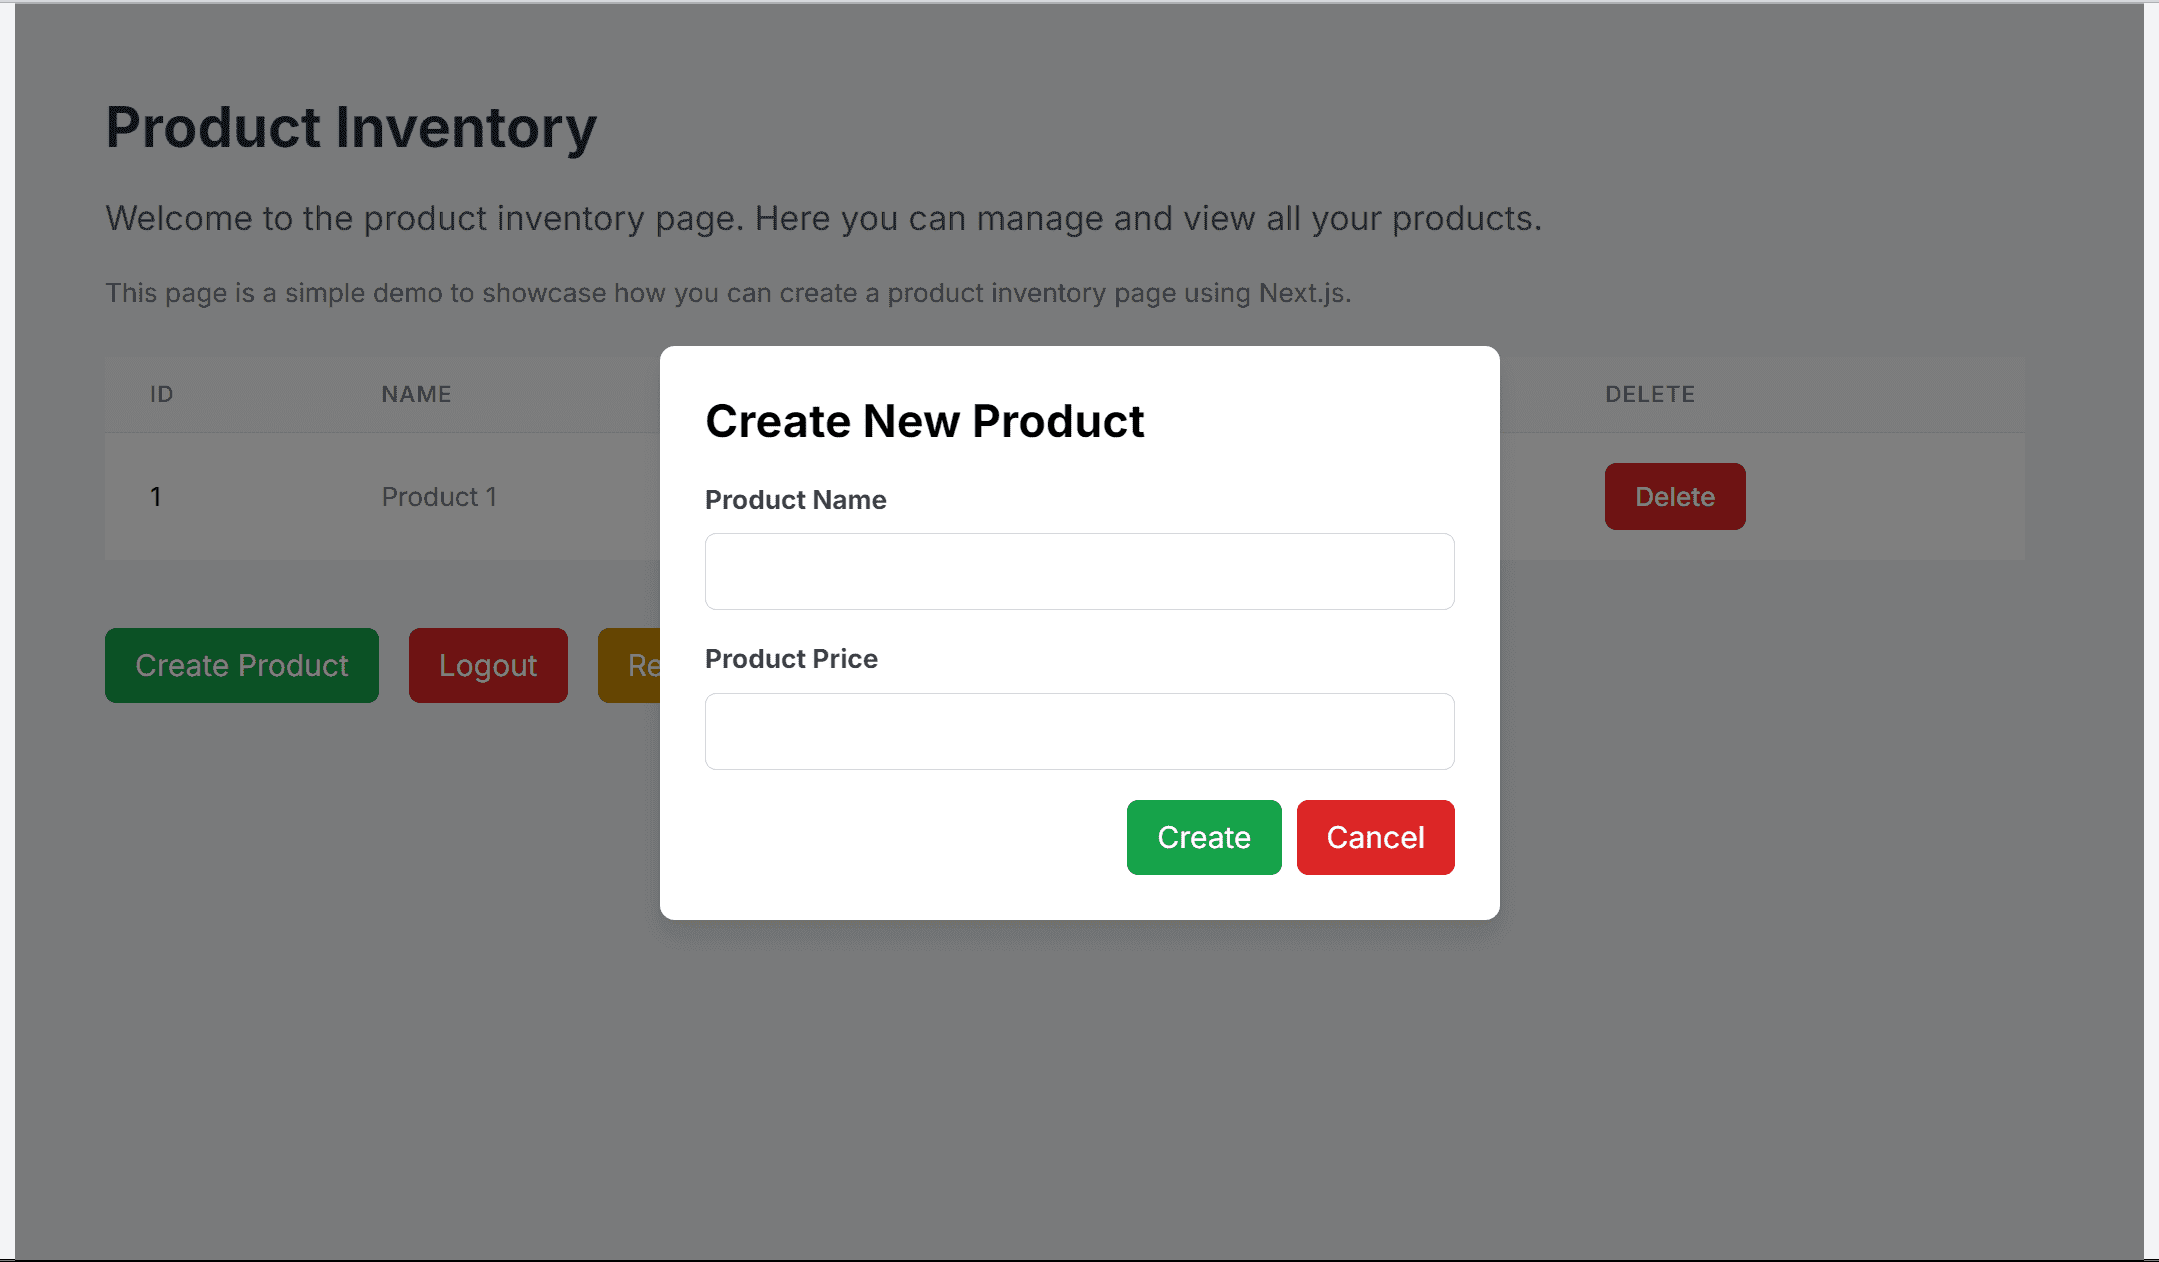Click the orange button partly hidden behind the dialog
Image resolution: width=2159 pixels, height=1262 pixels.
point(629,665)
